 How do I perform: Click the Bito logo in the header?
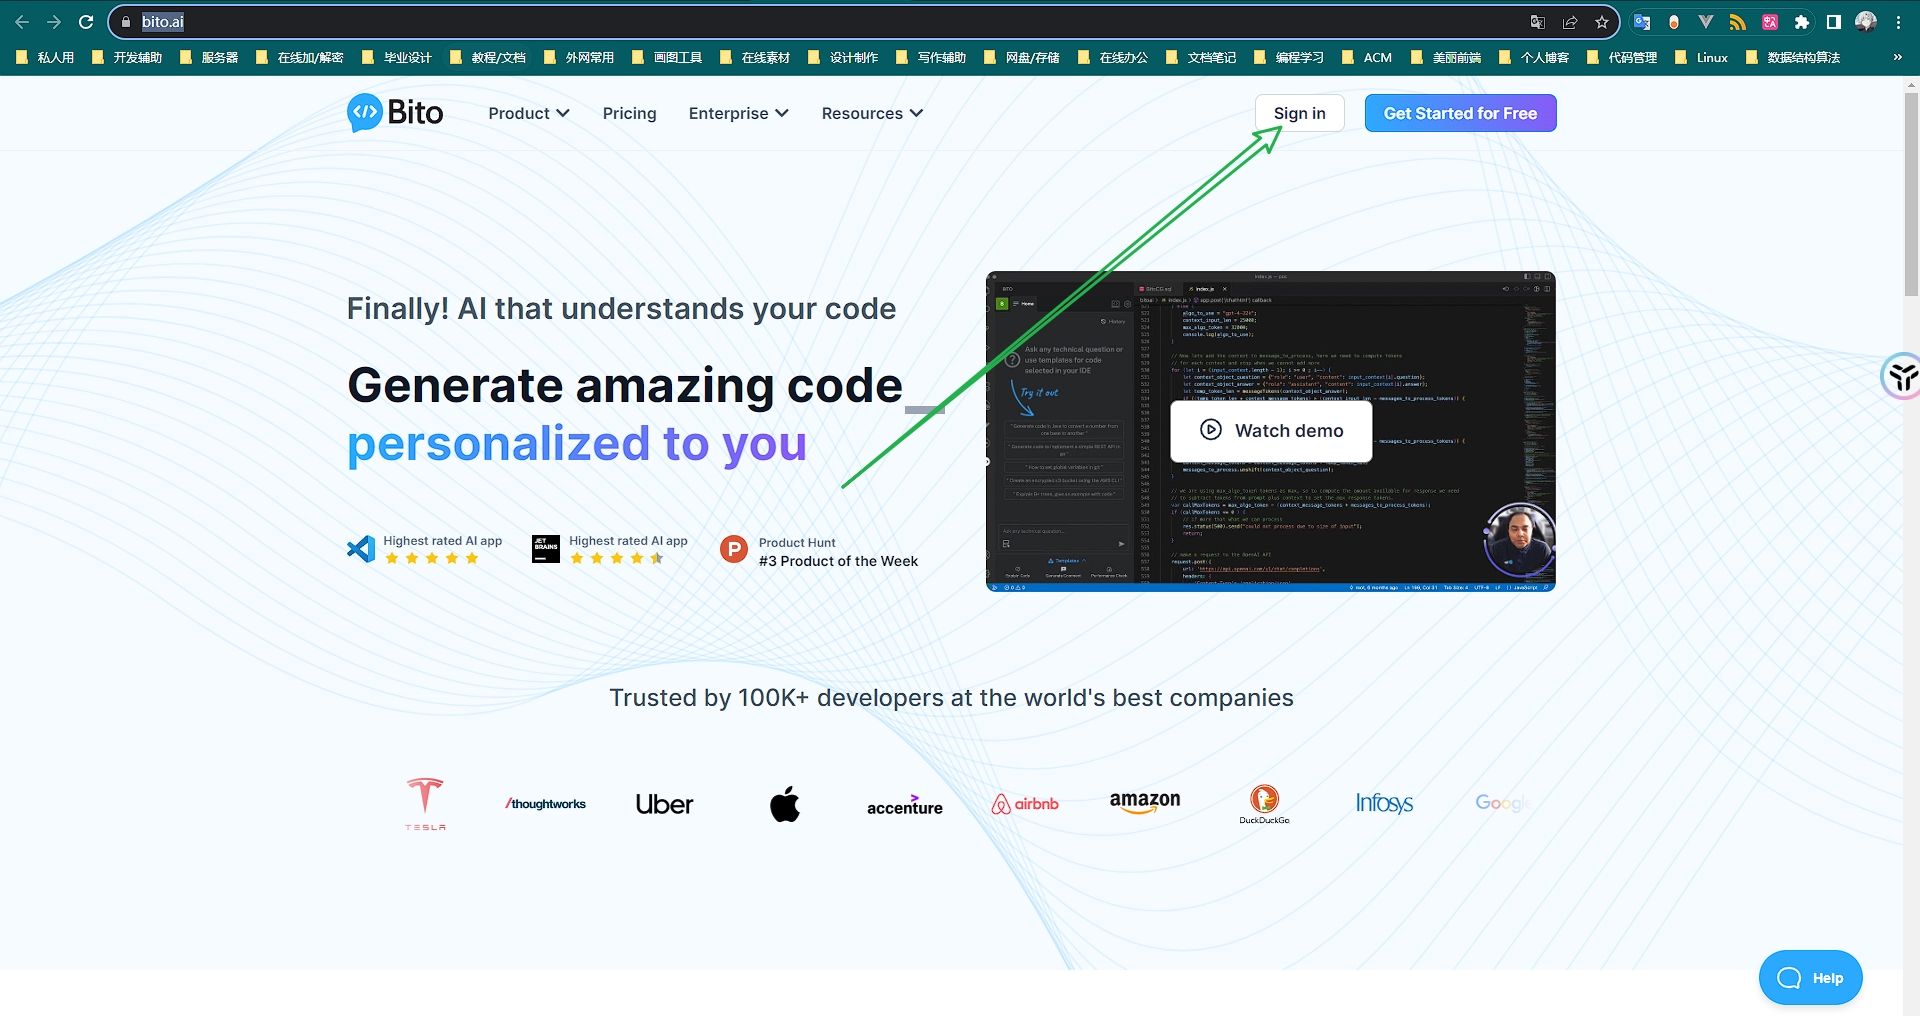point(395,113)
